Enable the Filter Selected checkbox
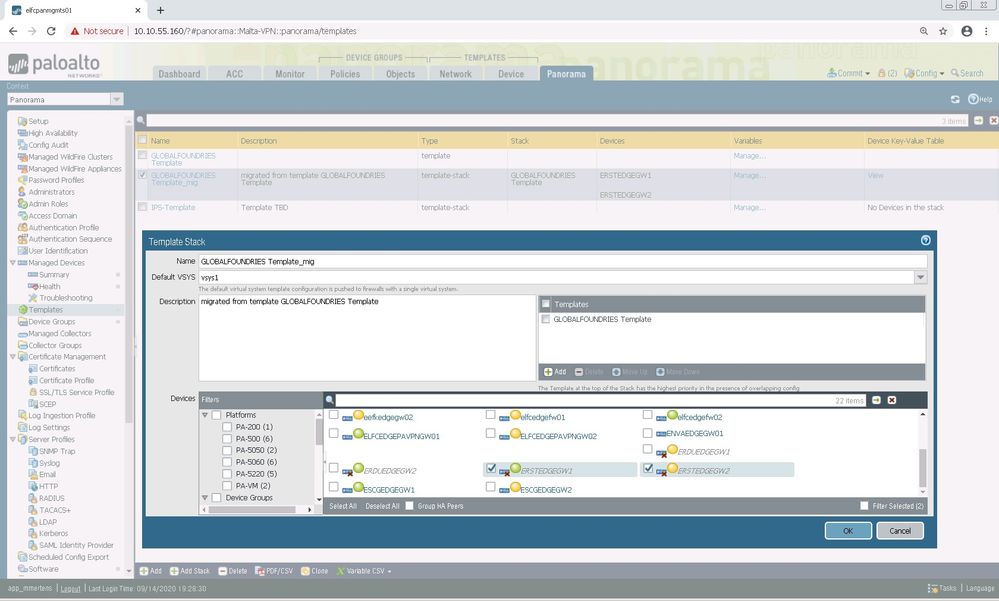 pyautogui.click(x=865, y=506)
